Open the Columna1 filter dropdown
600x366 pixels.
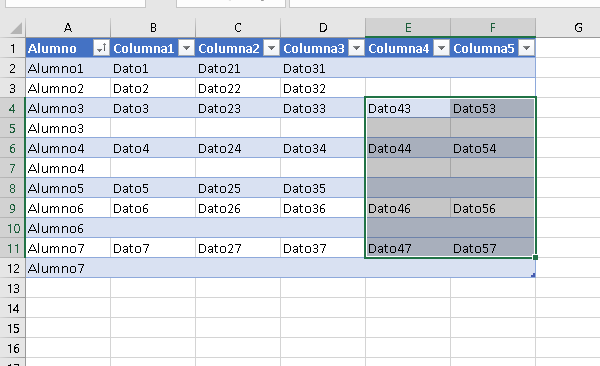point(187,48)
